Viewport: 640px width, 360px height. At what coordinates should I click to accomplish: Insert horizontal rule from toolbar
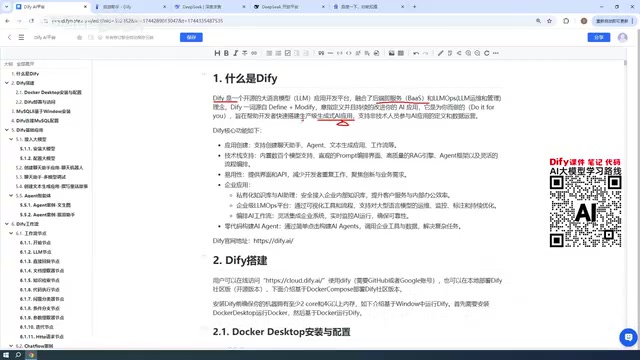330,53
